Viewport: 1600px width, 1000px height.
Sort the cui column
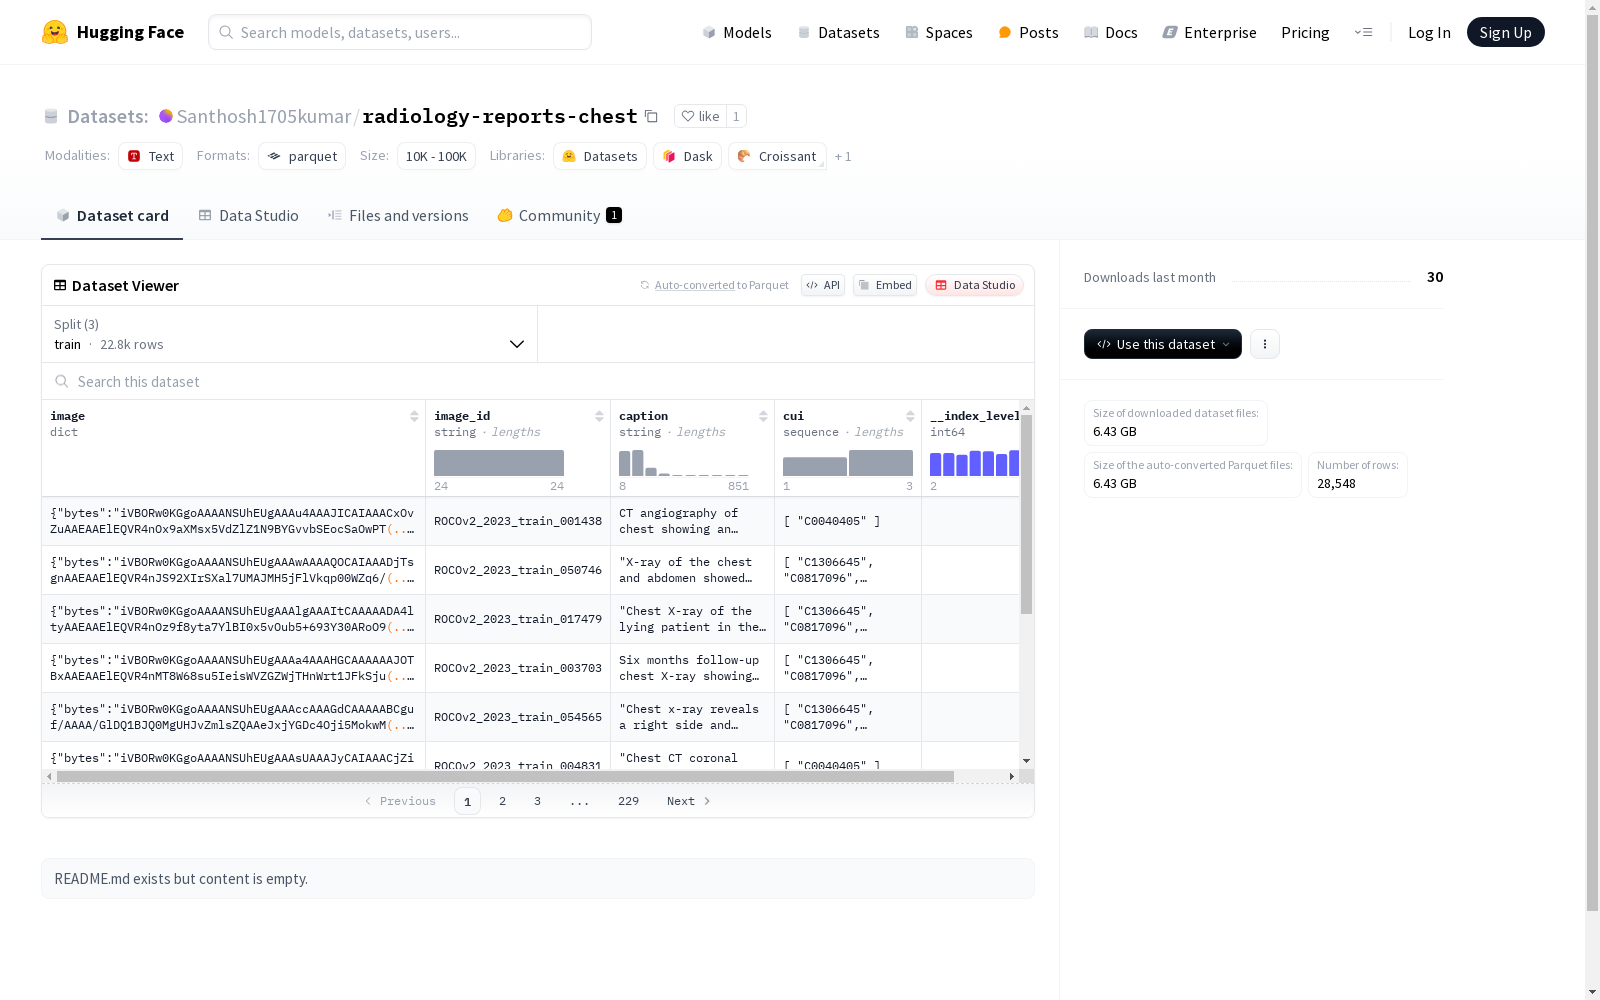pyautogui.click(x=910, y=416)
